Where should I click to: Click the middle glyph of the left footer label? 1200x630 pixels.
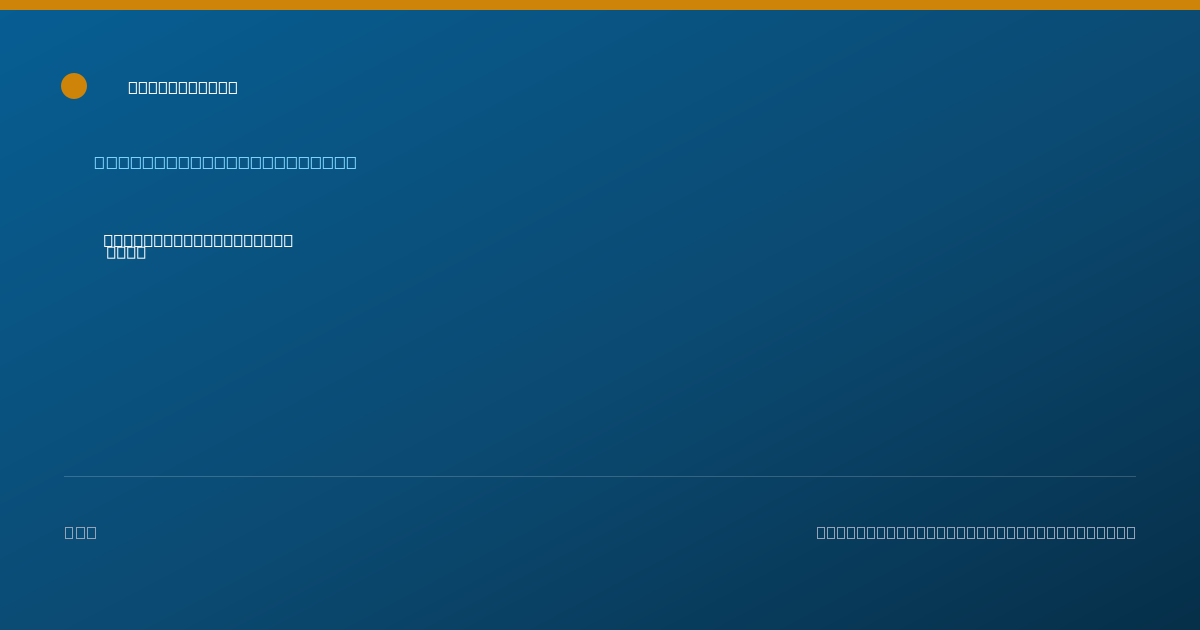[80, 532]
